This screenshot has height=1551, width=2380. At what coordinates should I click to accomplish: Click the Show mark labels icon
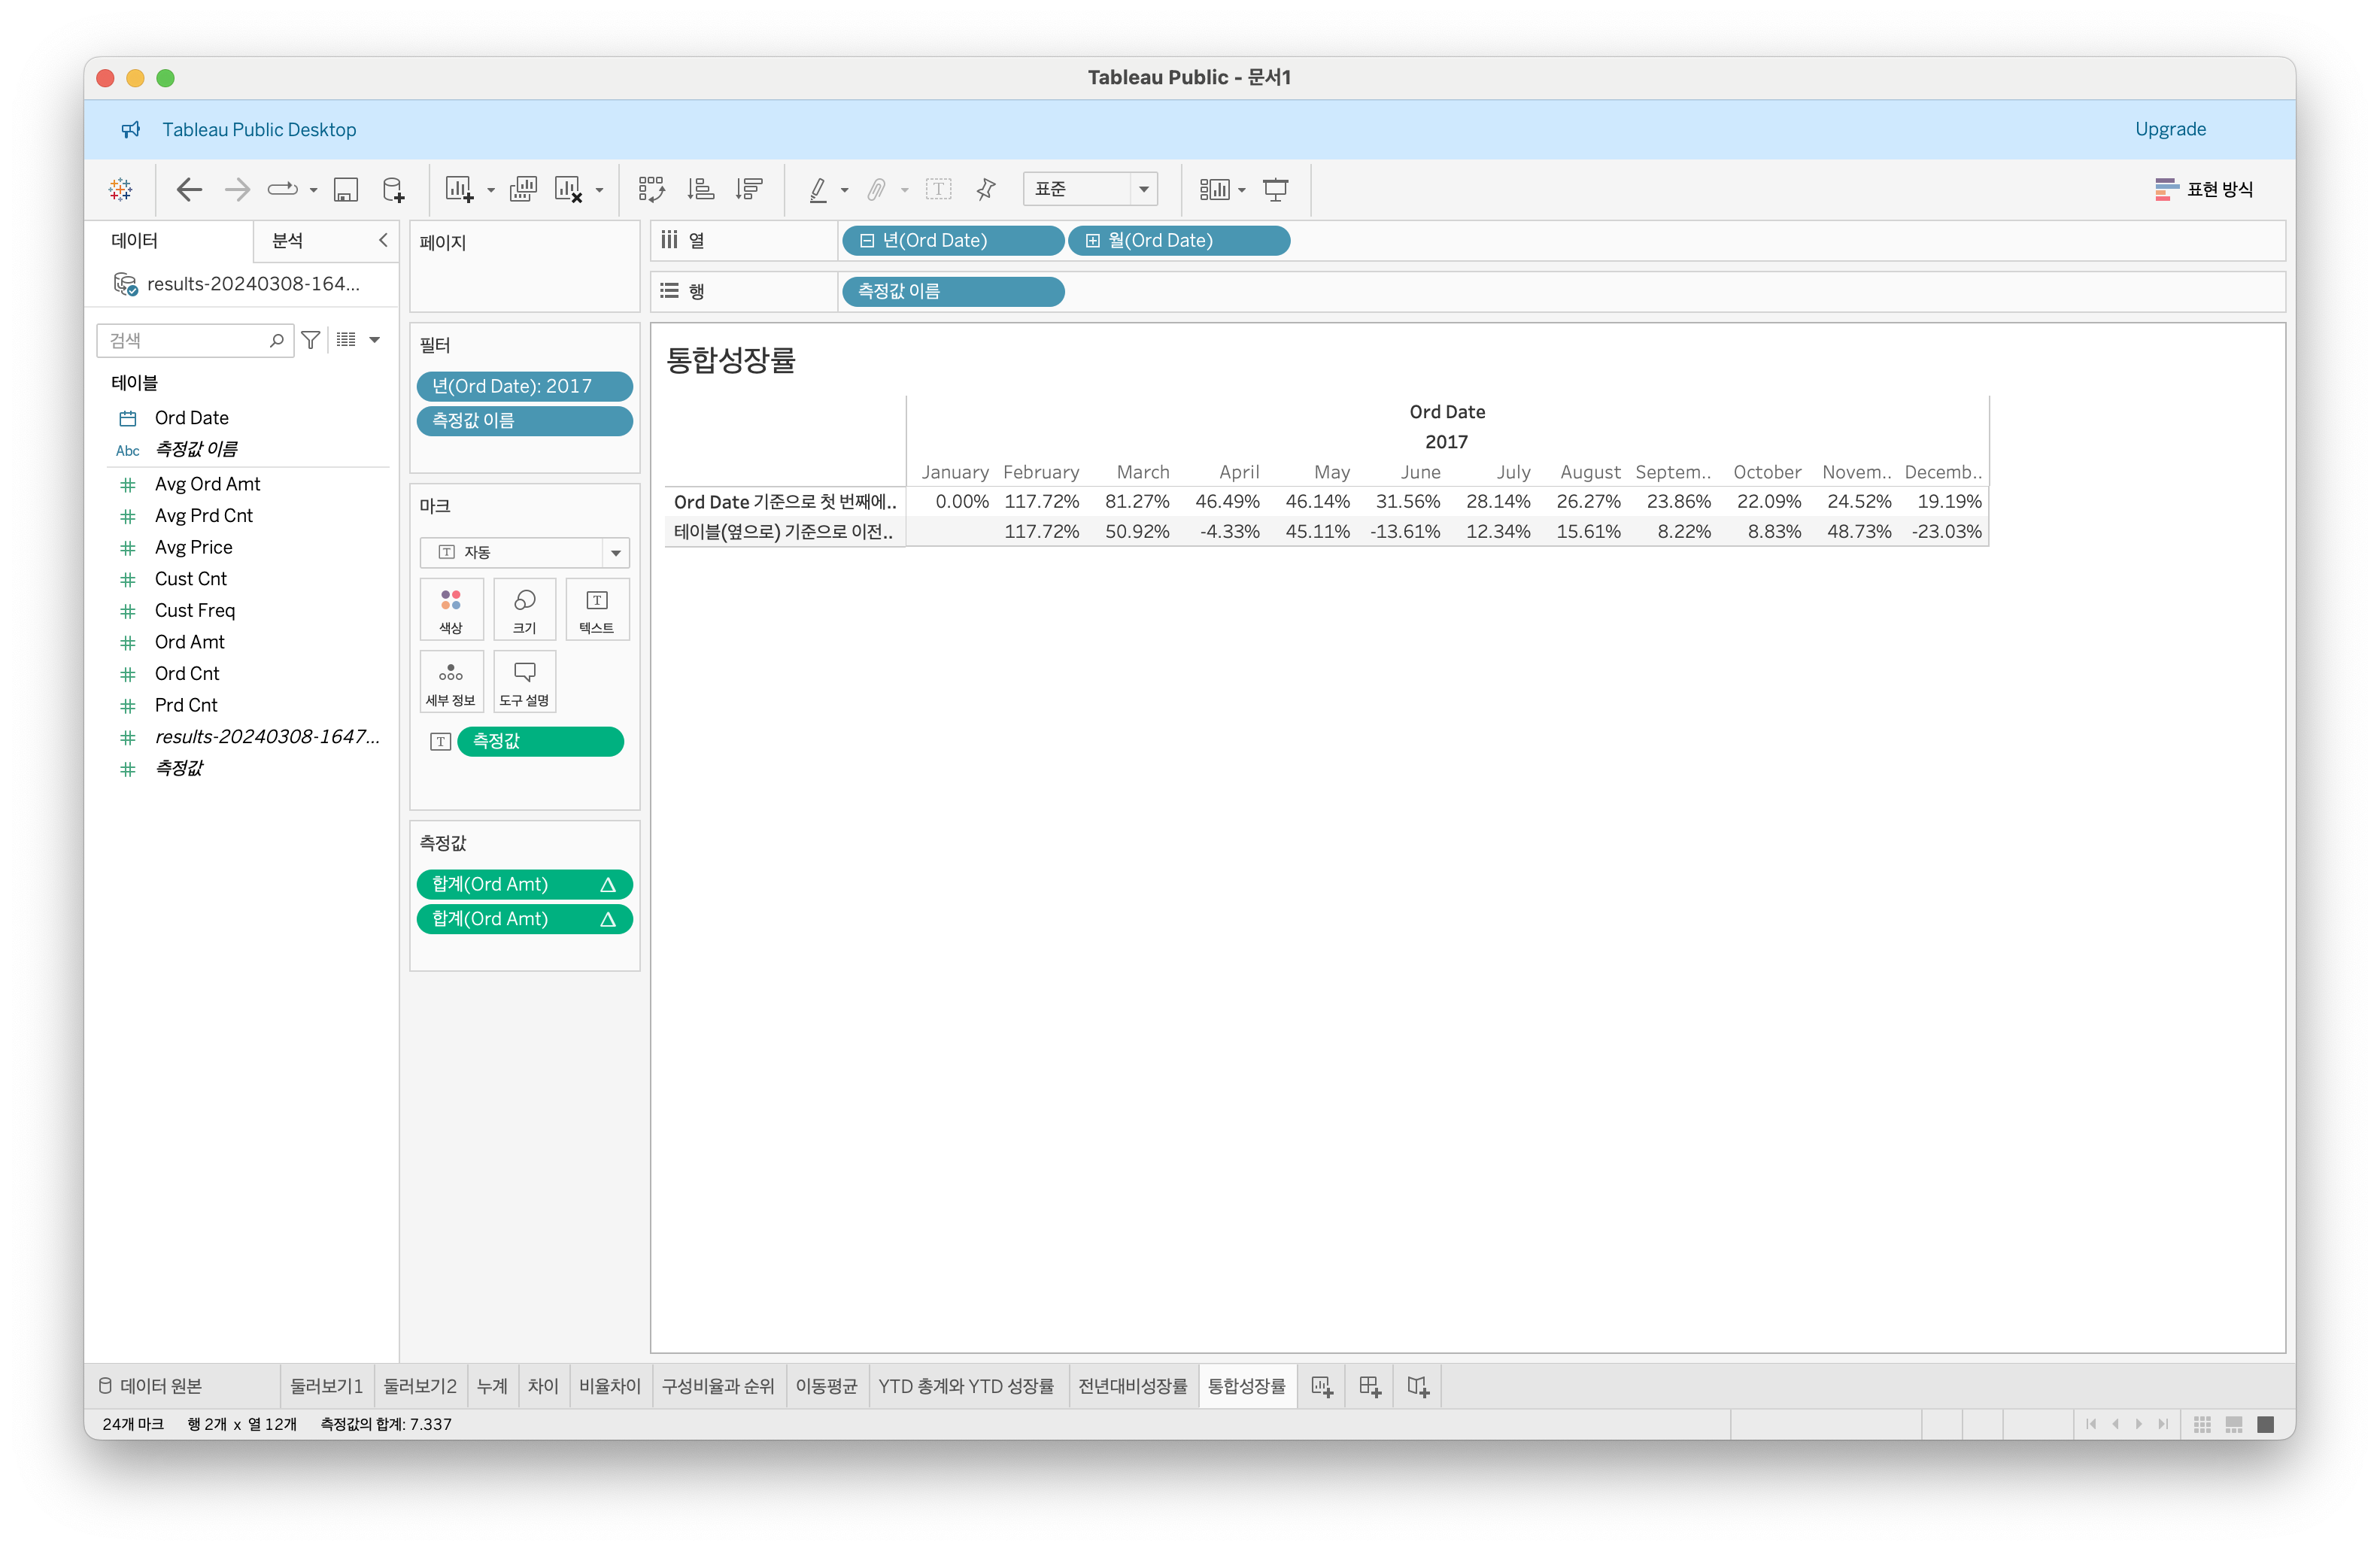tap(938, 189)
